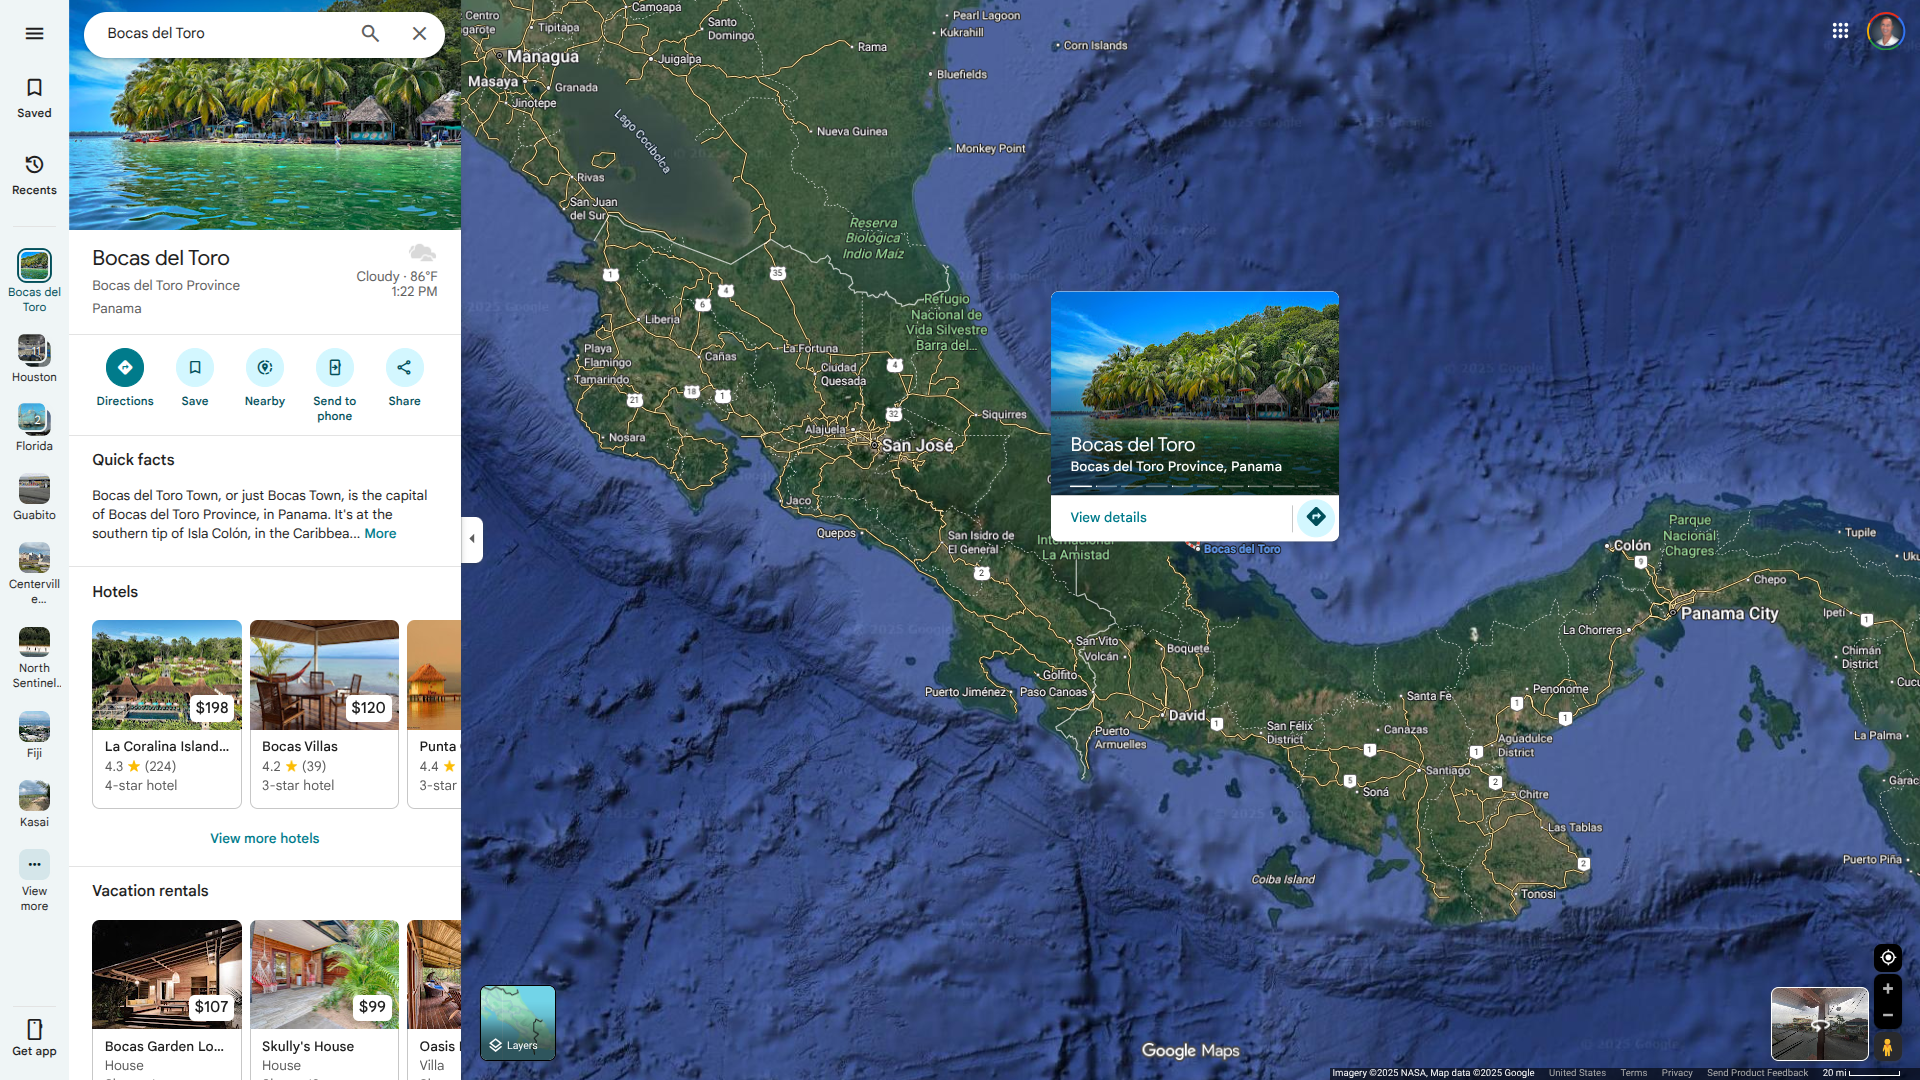The height and width of the screenshot is (1080, 1920).
Task: Click View details on map card
Action: pyautogui.click(x=1108, y=517)
